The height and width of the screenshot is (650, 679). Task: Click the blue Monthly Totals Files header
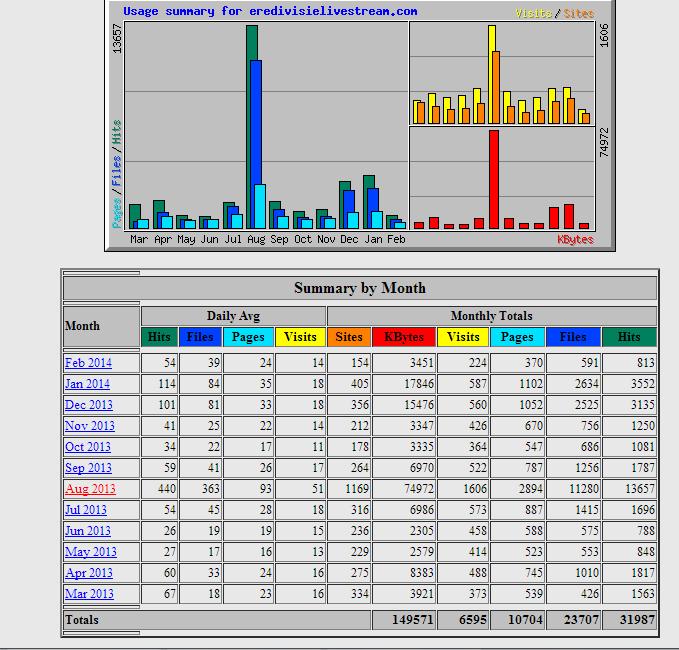pos(573,337)
